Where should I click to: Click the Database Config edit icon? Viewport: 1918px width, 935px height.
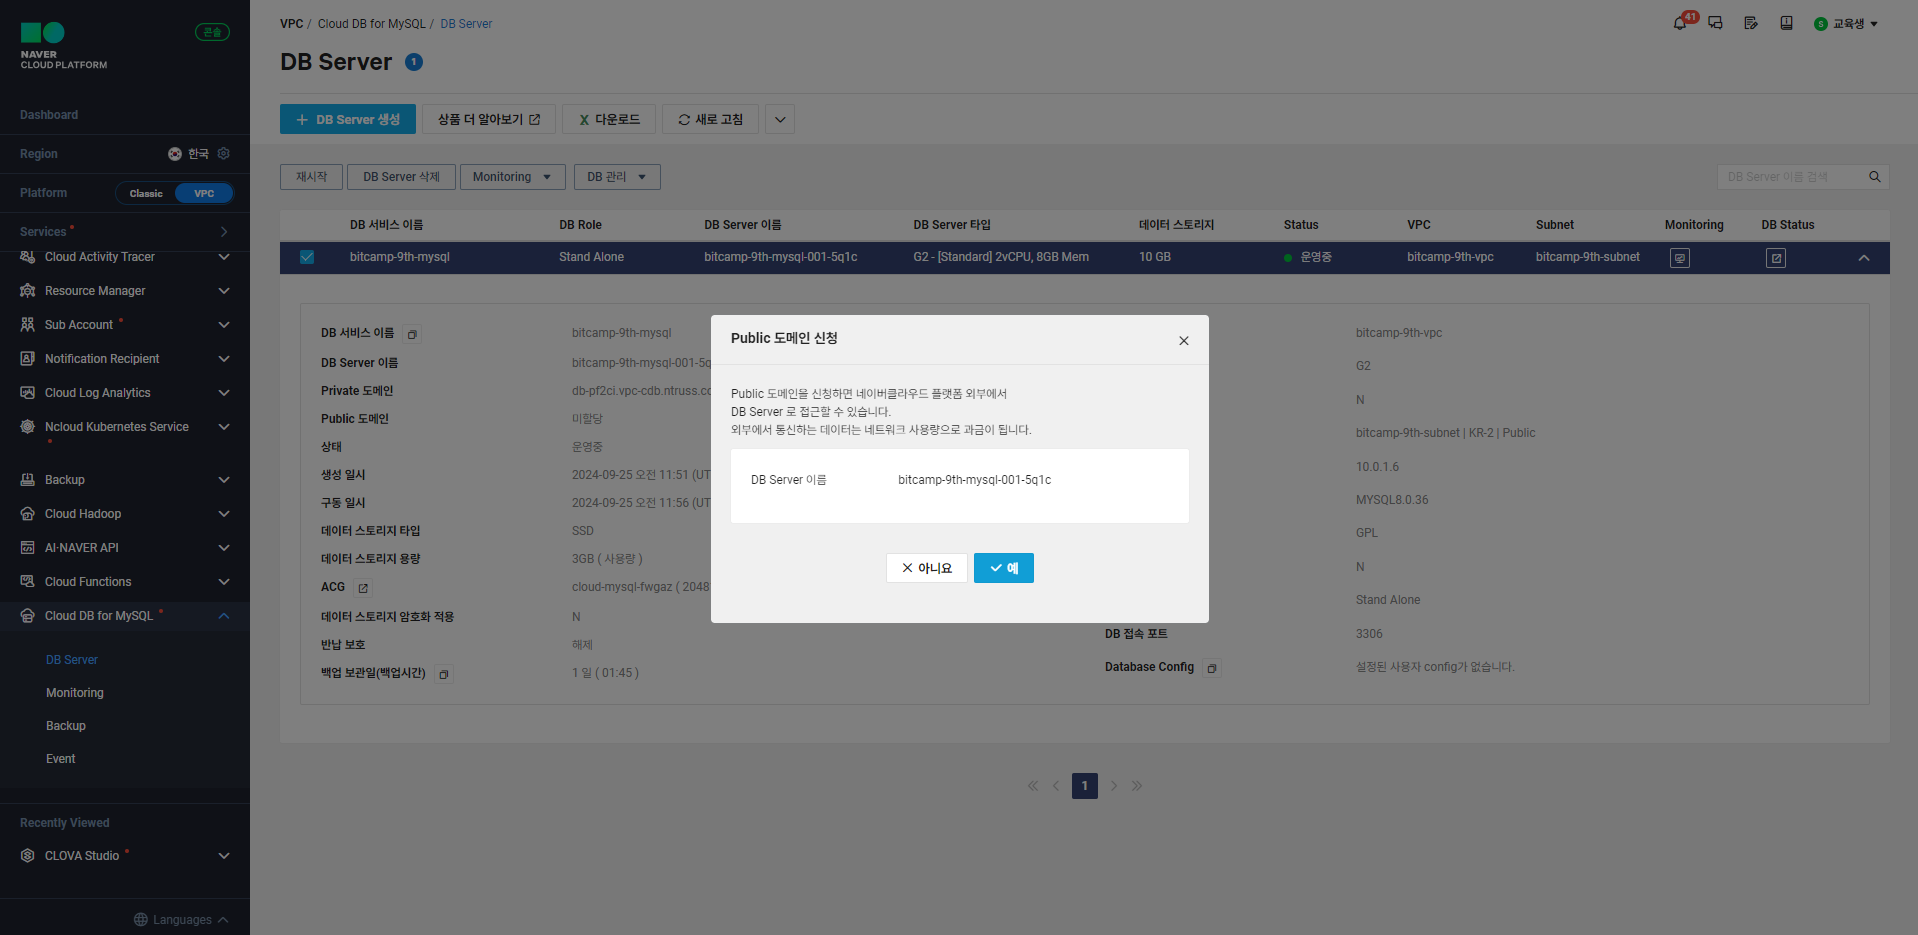(1212, 668)
